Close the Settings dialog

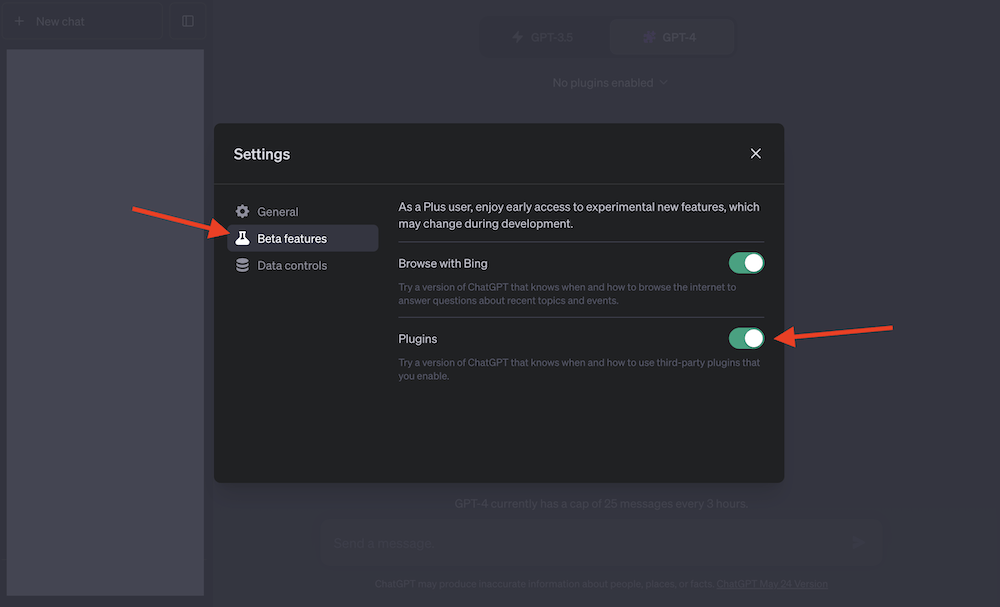tap(755, 154)
